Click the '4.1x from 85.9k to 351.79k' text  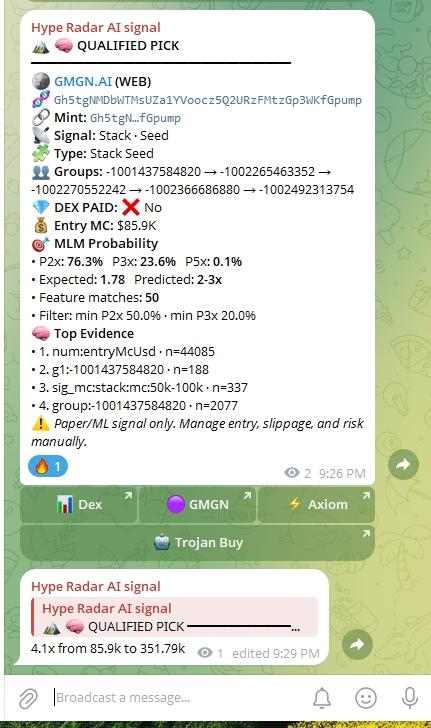point(108,649)
